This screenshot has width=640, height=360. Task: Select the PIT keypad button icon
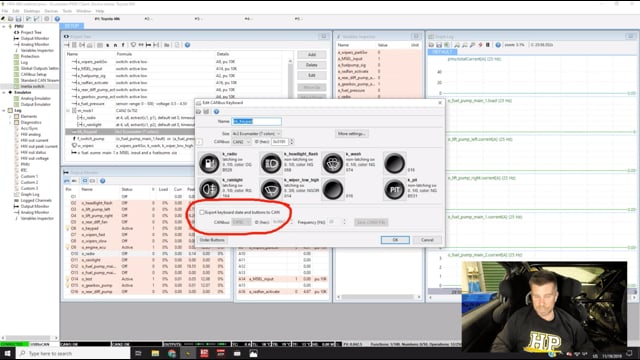pos(394,190)
